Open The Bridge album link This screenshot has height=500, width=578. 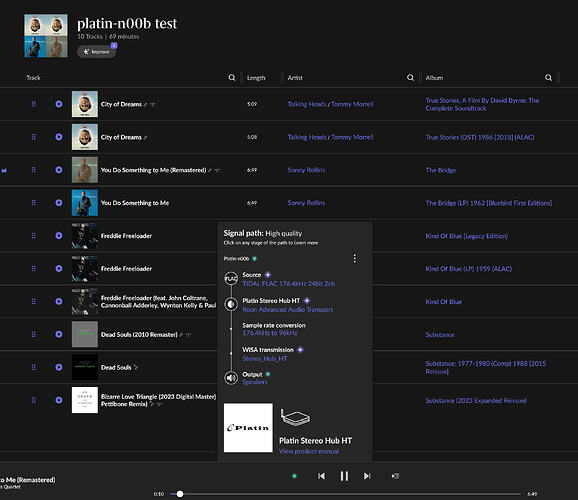click(x=441, y=170)
